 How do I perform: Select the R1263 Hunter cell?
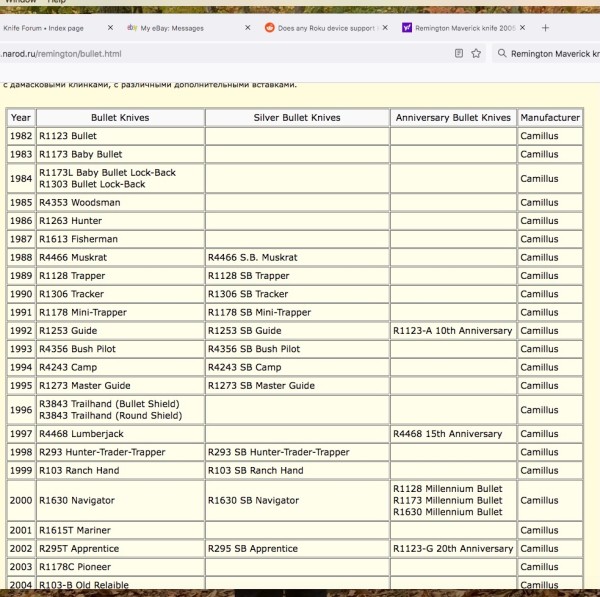click(120, 221)
